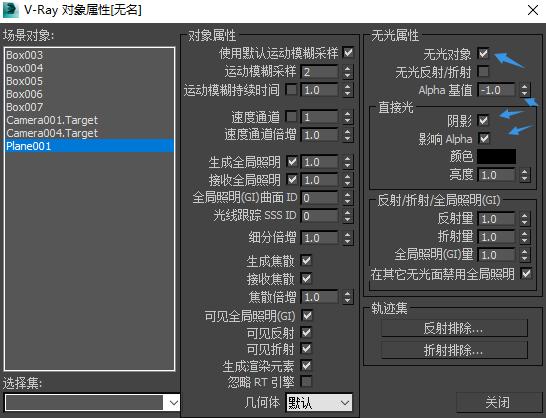Viewport: 546px width, 418px height.
Task: Toggle 生成焦散 checkbox
Action: [x=306, y=261]
